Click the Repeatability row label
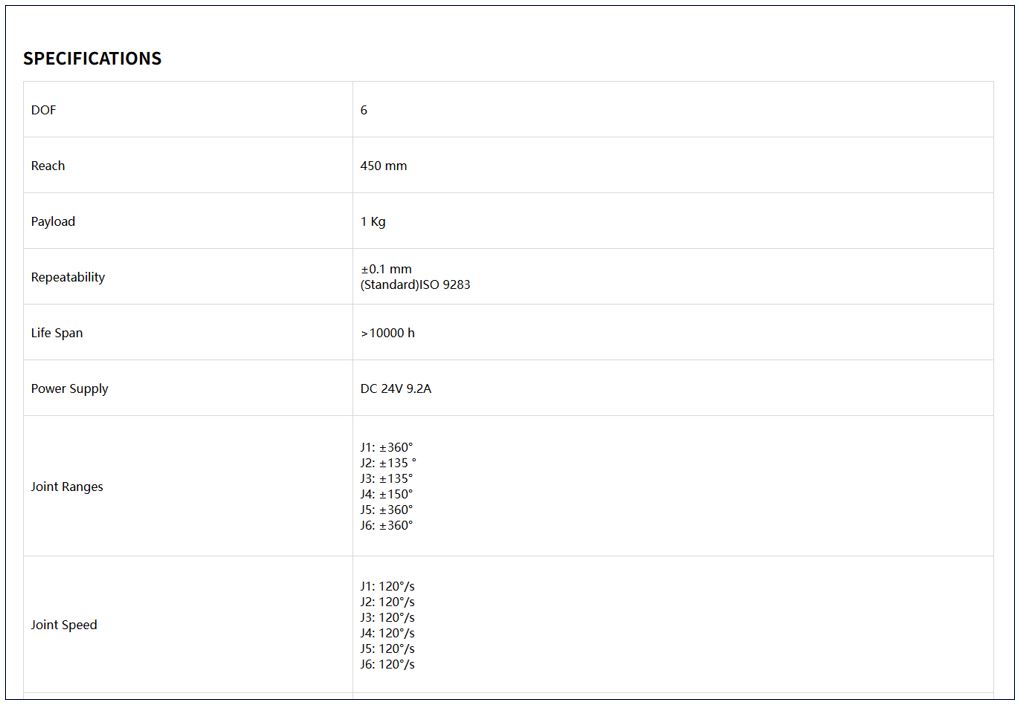The image size is (1021, 705). (x=68, y=277)
